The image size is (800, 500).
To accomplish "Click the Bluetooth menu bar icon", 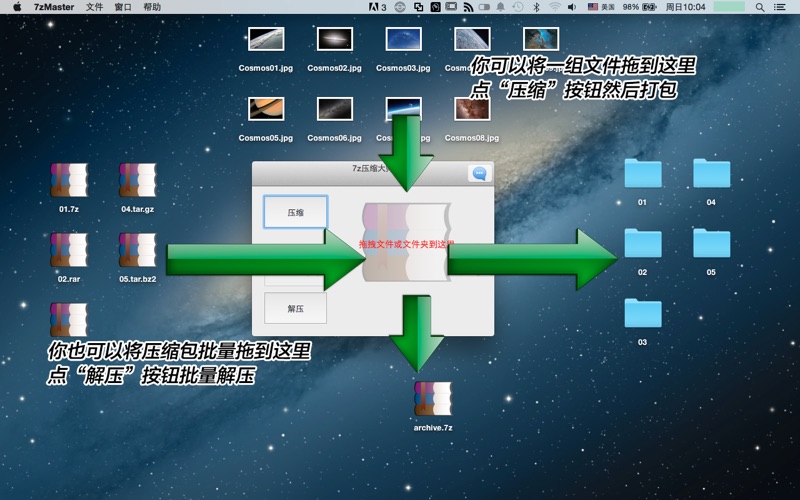I will point(536,7).
